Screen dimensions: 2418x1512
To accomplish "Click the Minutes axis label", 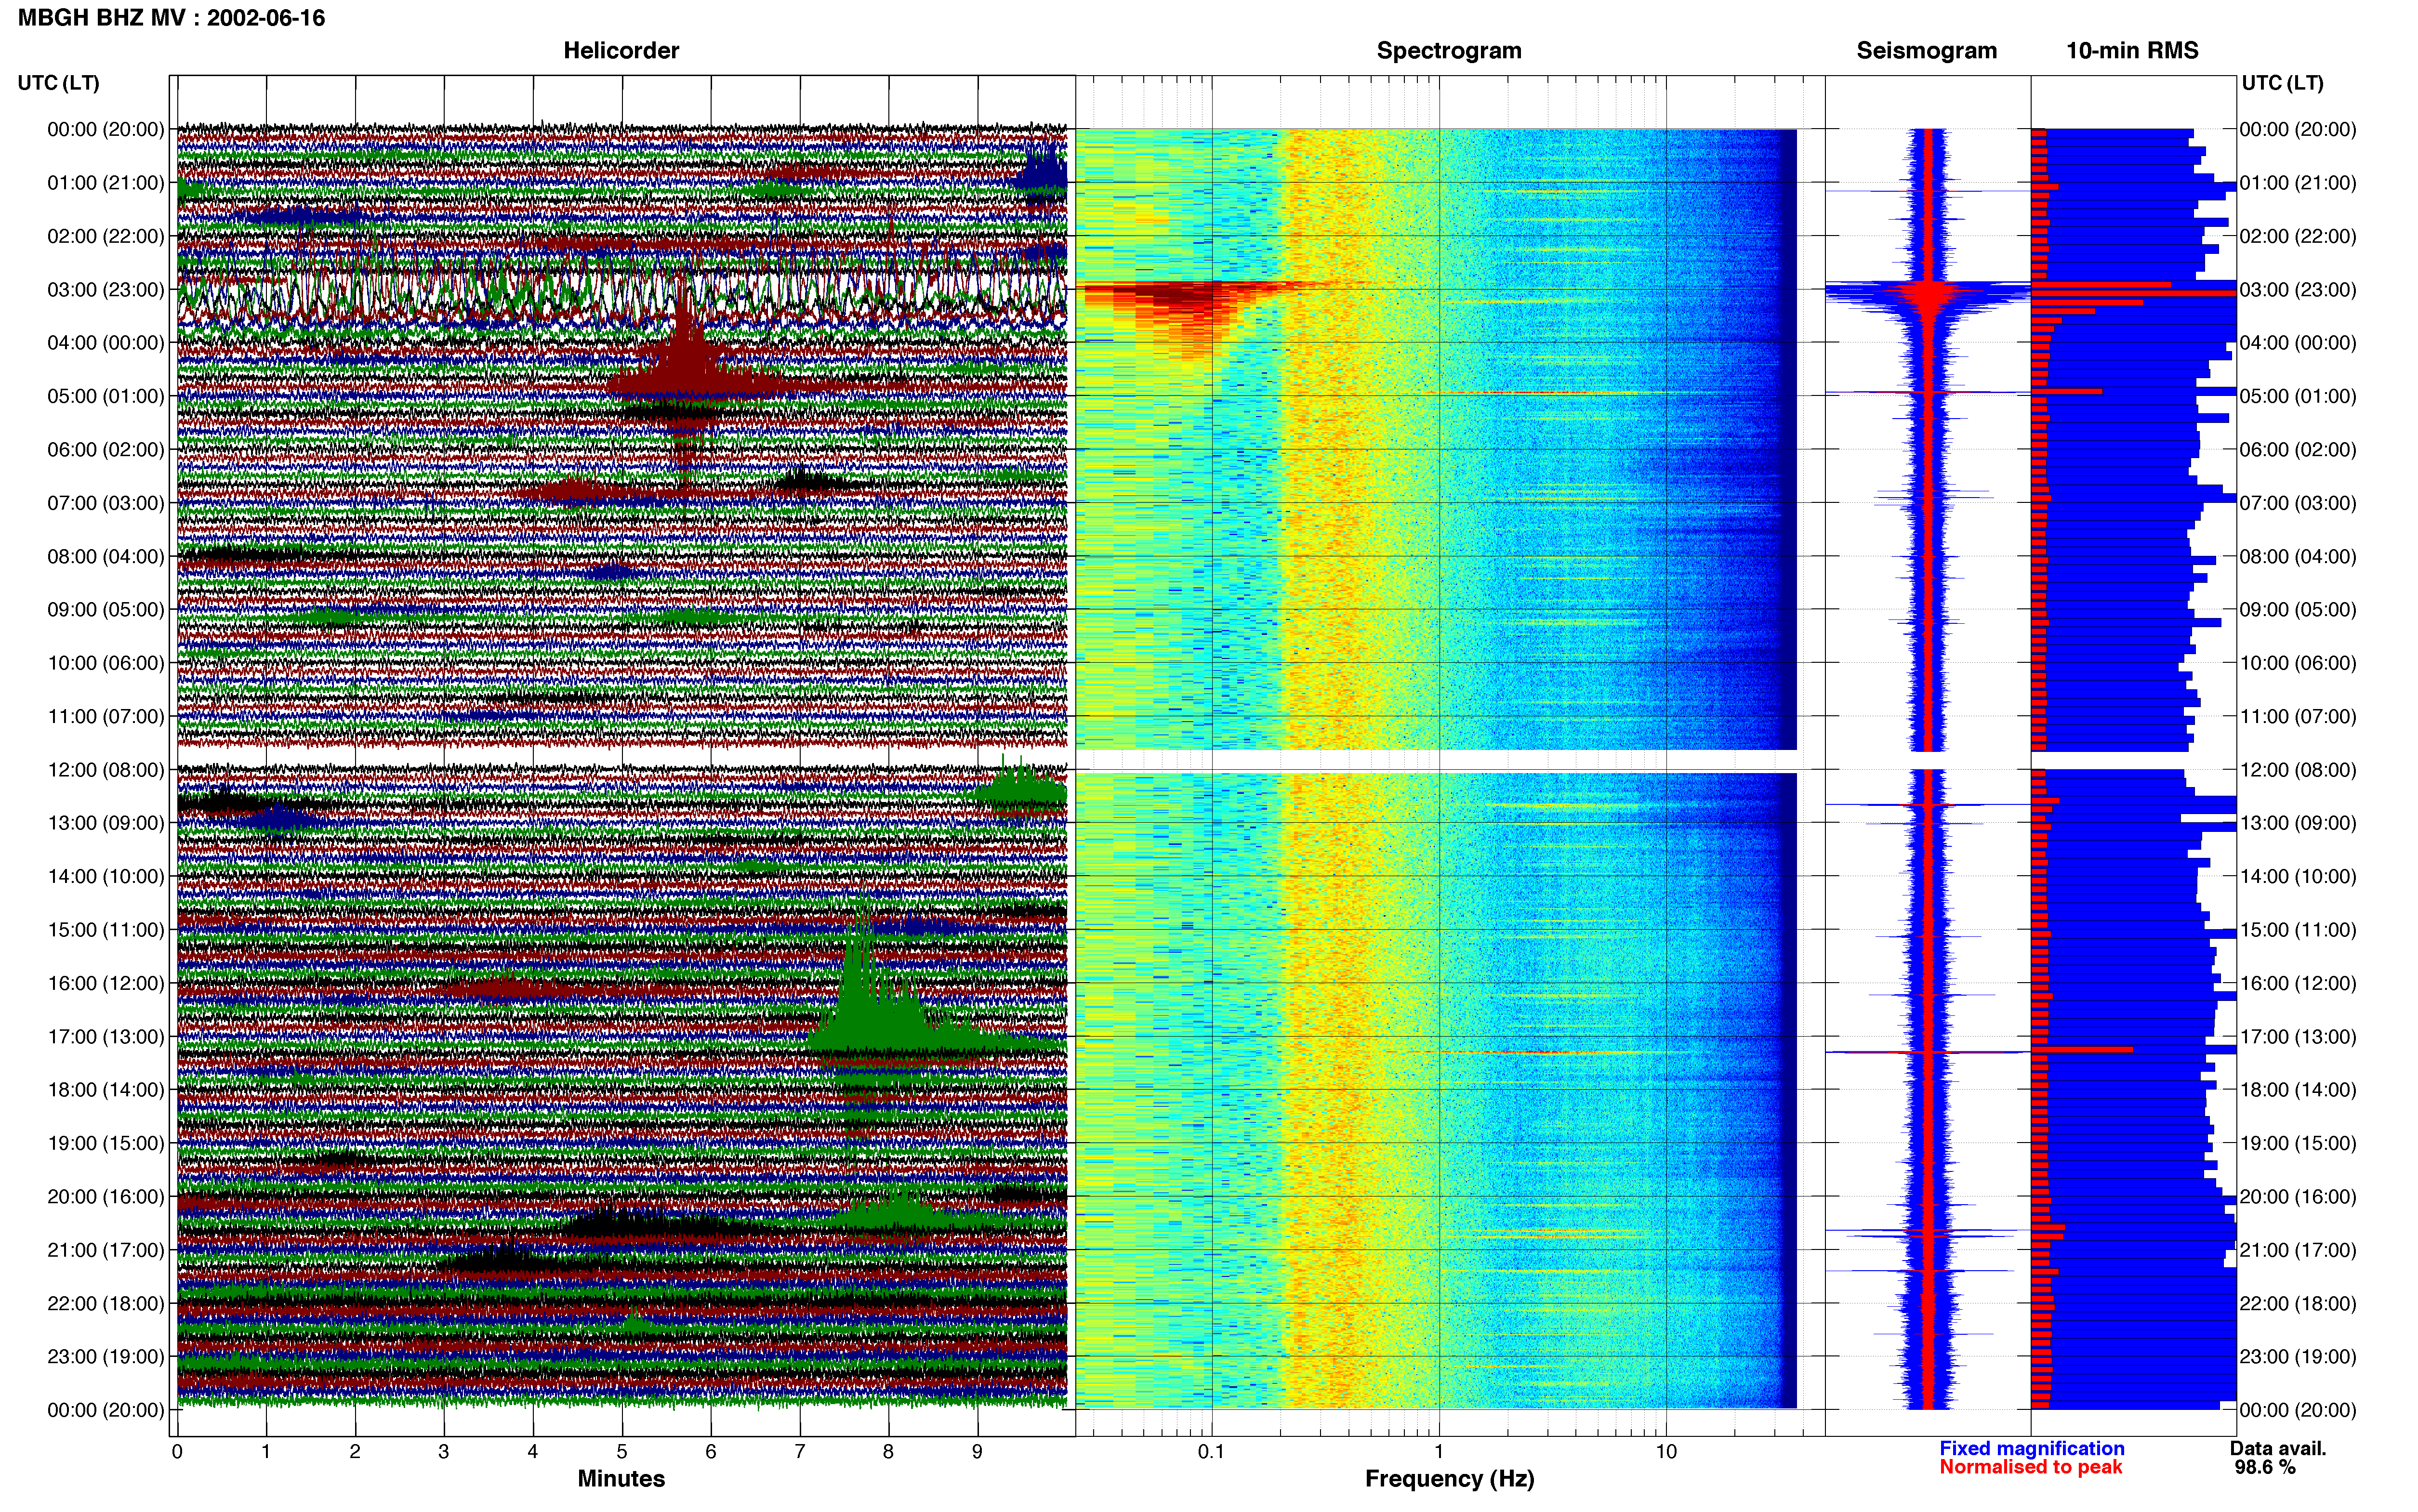I will (x=621, y=1478).
